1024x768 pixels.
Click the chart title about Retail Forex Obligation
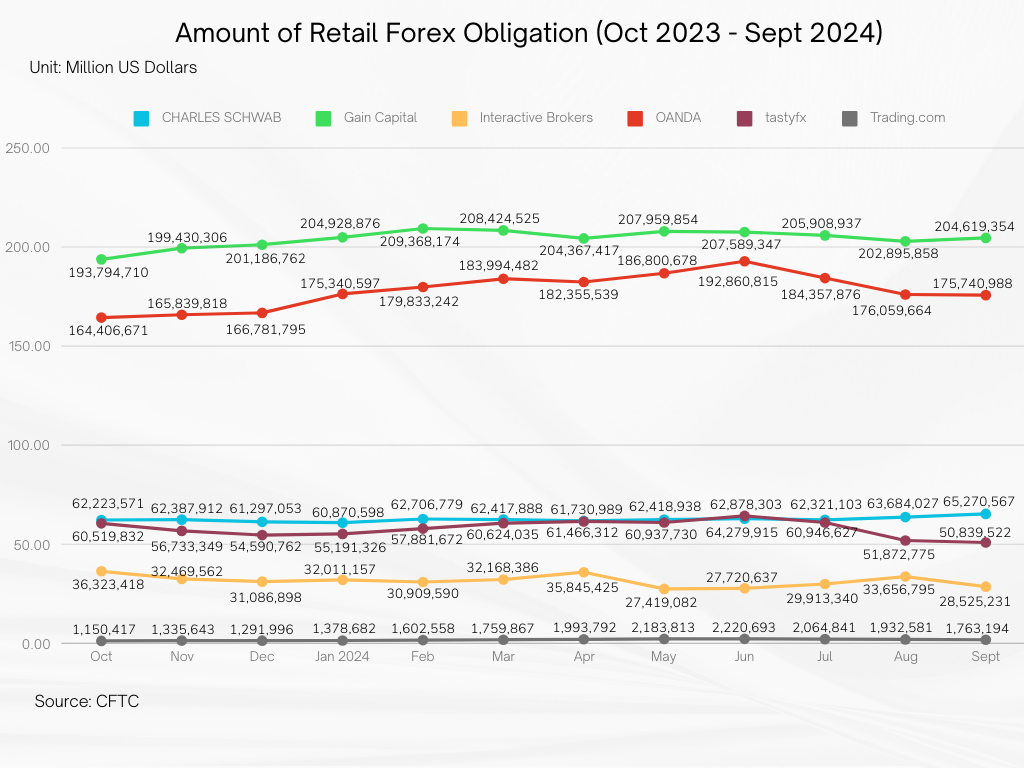pos(529,33)
